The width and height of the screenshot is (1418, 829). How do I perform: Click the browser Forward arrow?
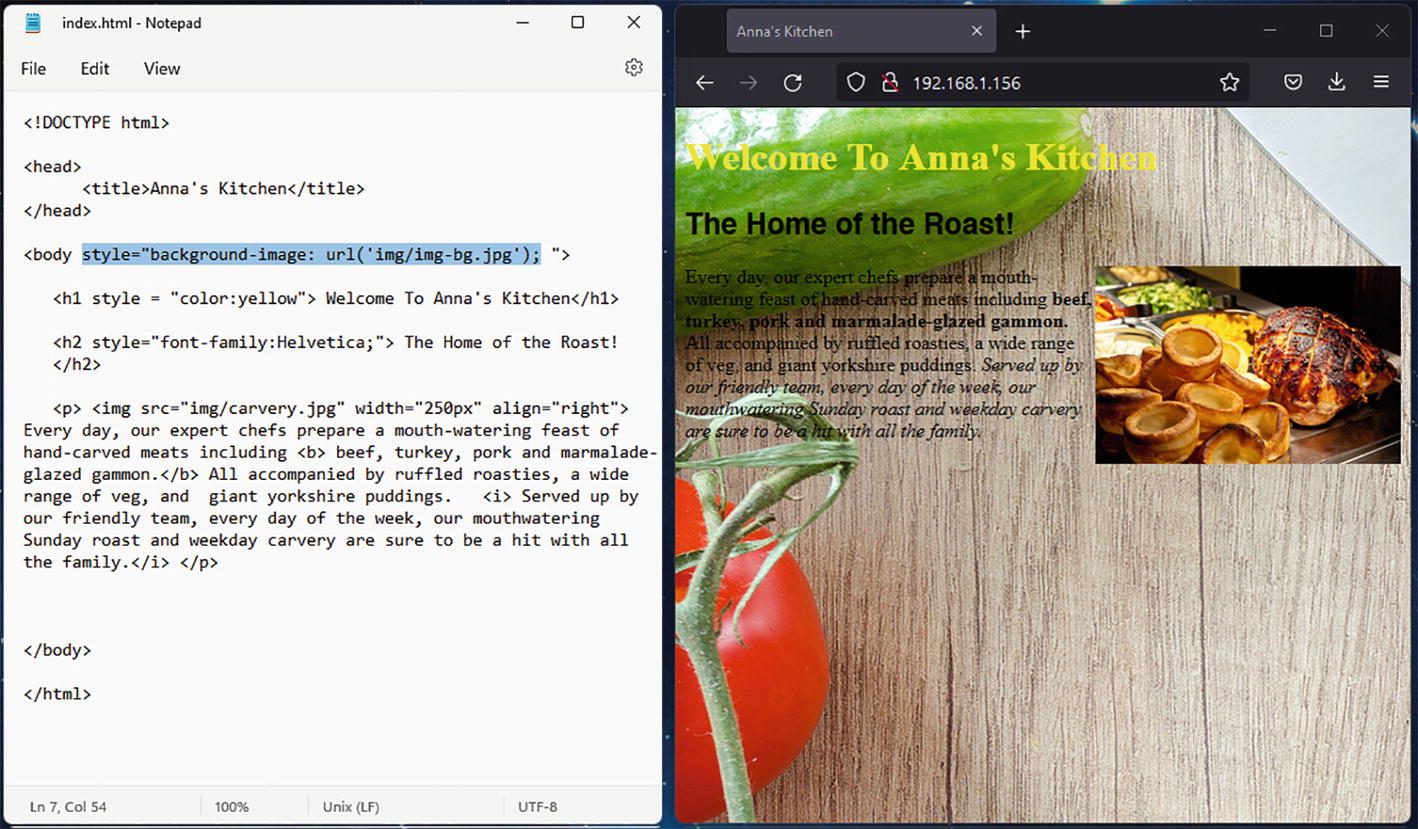coord(748,83)
